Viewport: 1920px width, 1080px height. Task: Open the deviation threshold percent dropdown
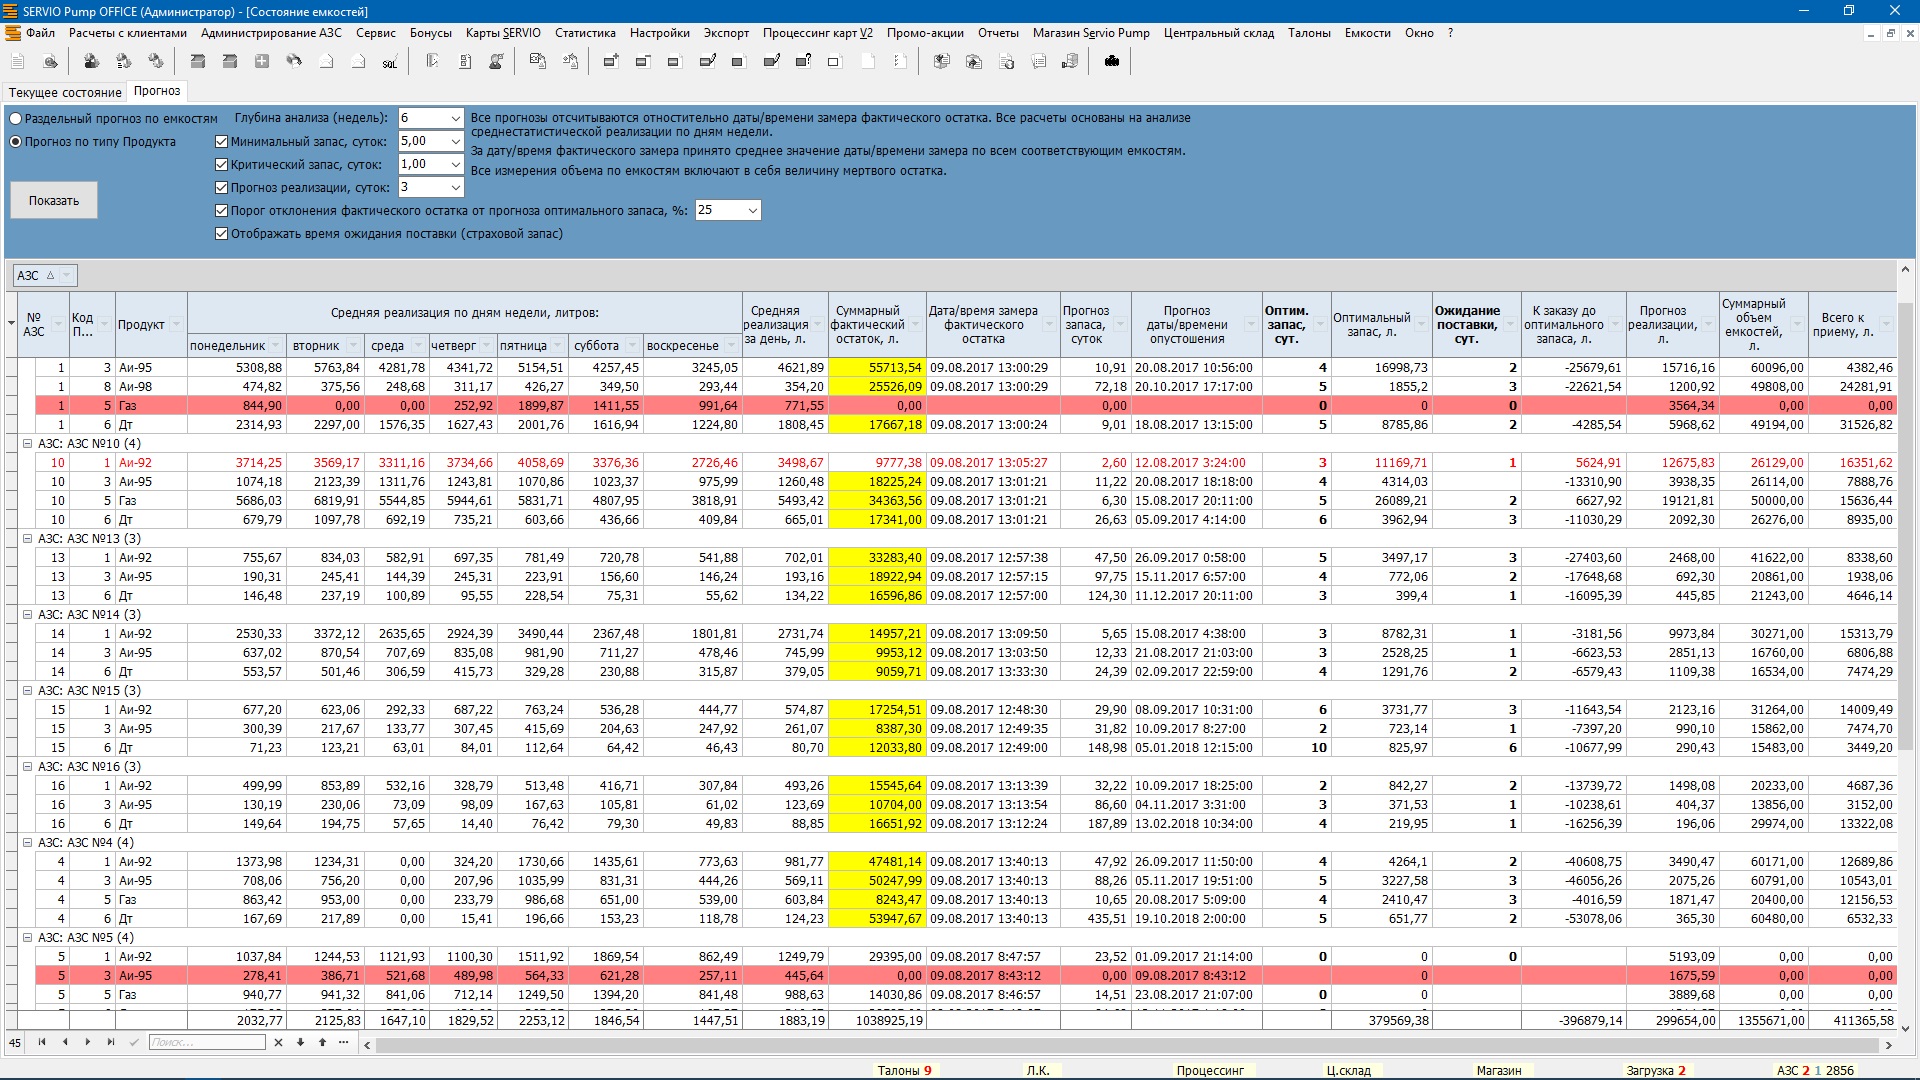coord(752,210)
